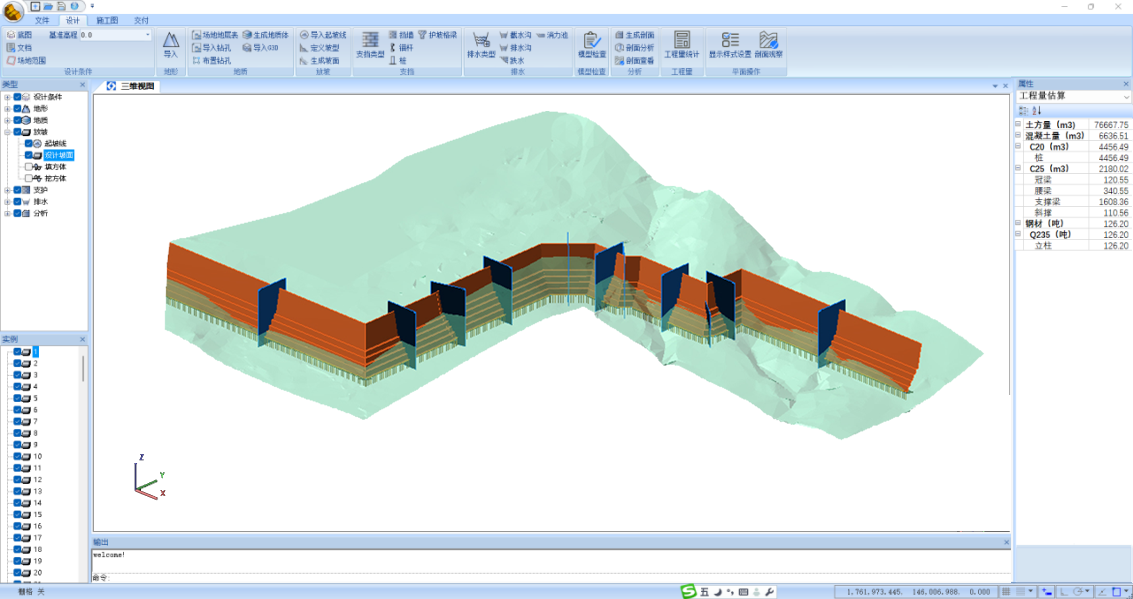Collapse the 放坡 tree node
This screenshot has height=599, width=1133.
click(7, 132)
